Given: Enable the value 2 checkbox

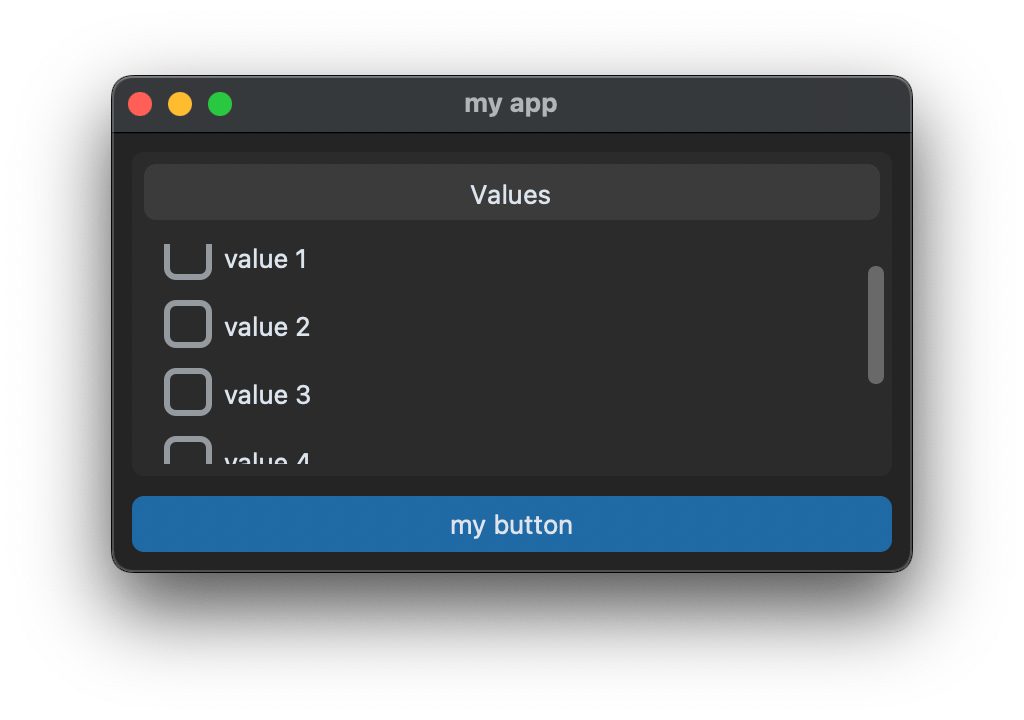Looking at the screenshot, I should 188,324.
